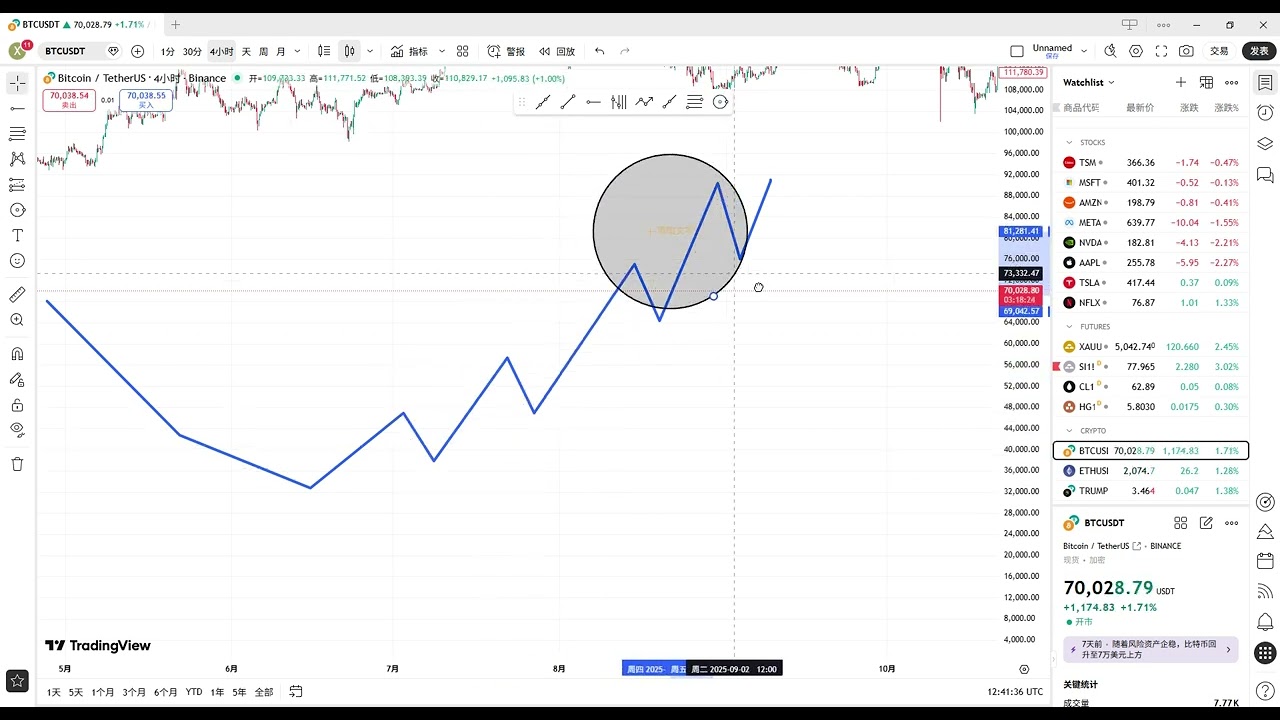Toggle hide all drawings eye icon
Viewport: 1280px width, 720px height.
(x=17, y=430)
